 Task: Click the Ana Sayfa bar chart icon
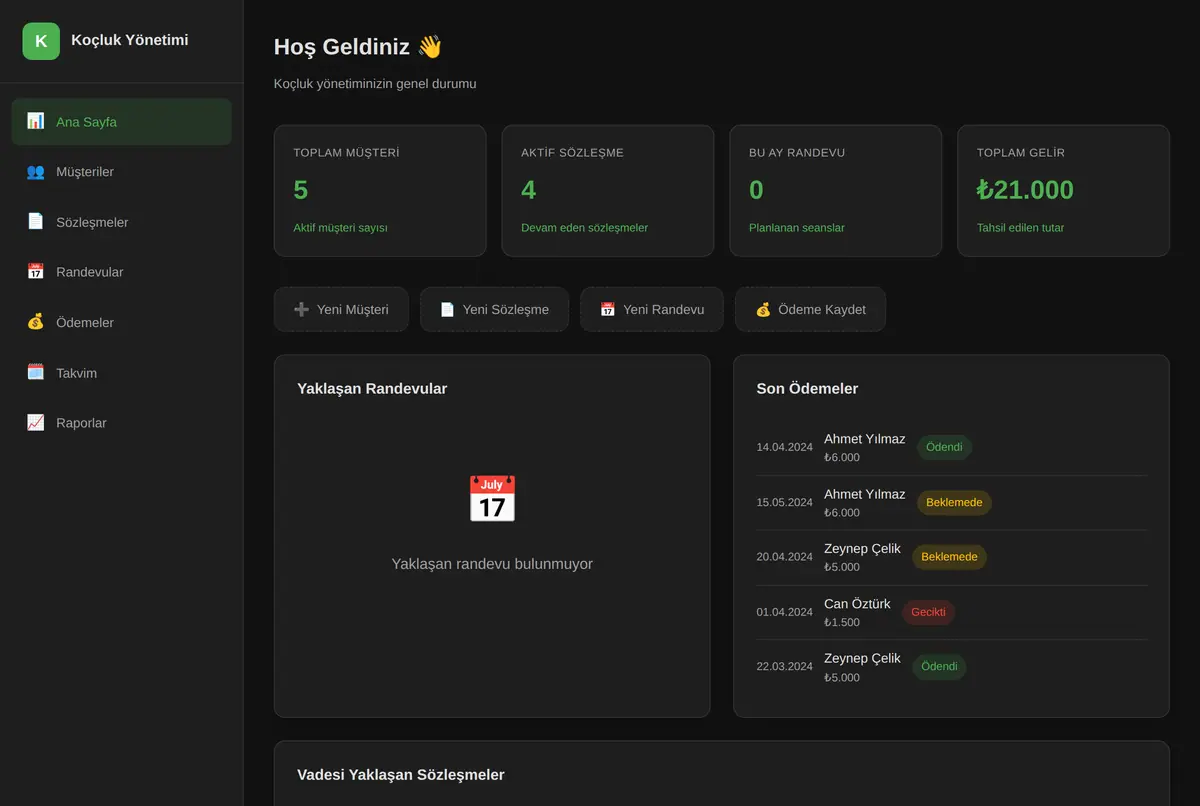pos(35,121)
